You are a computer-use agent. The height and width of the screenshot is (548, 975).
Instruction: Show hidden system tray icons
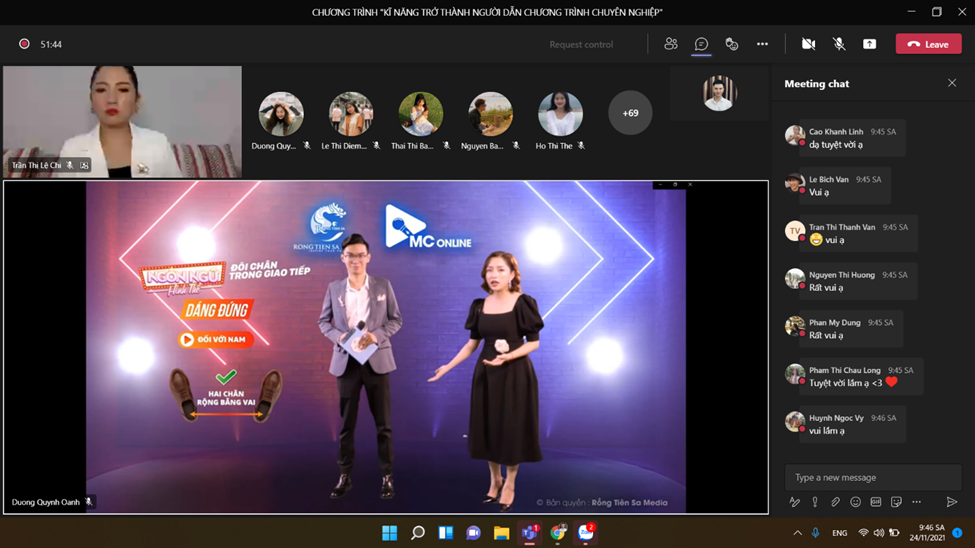(797, 533)
